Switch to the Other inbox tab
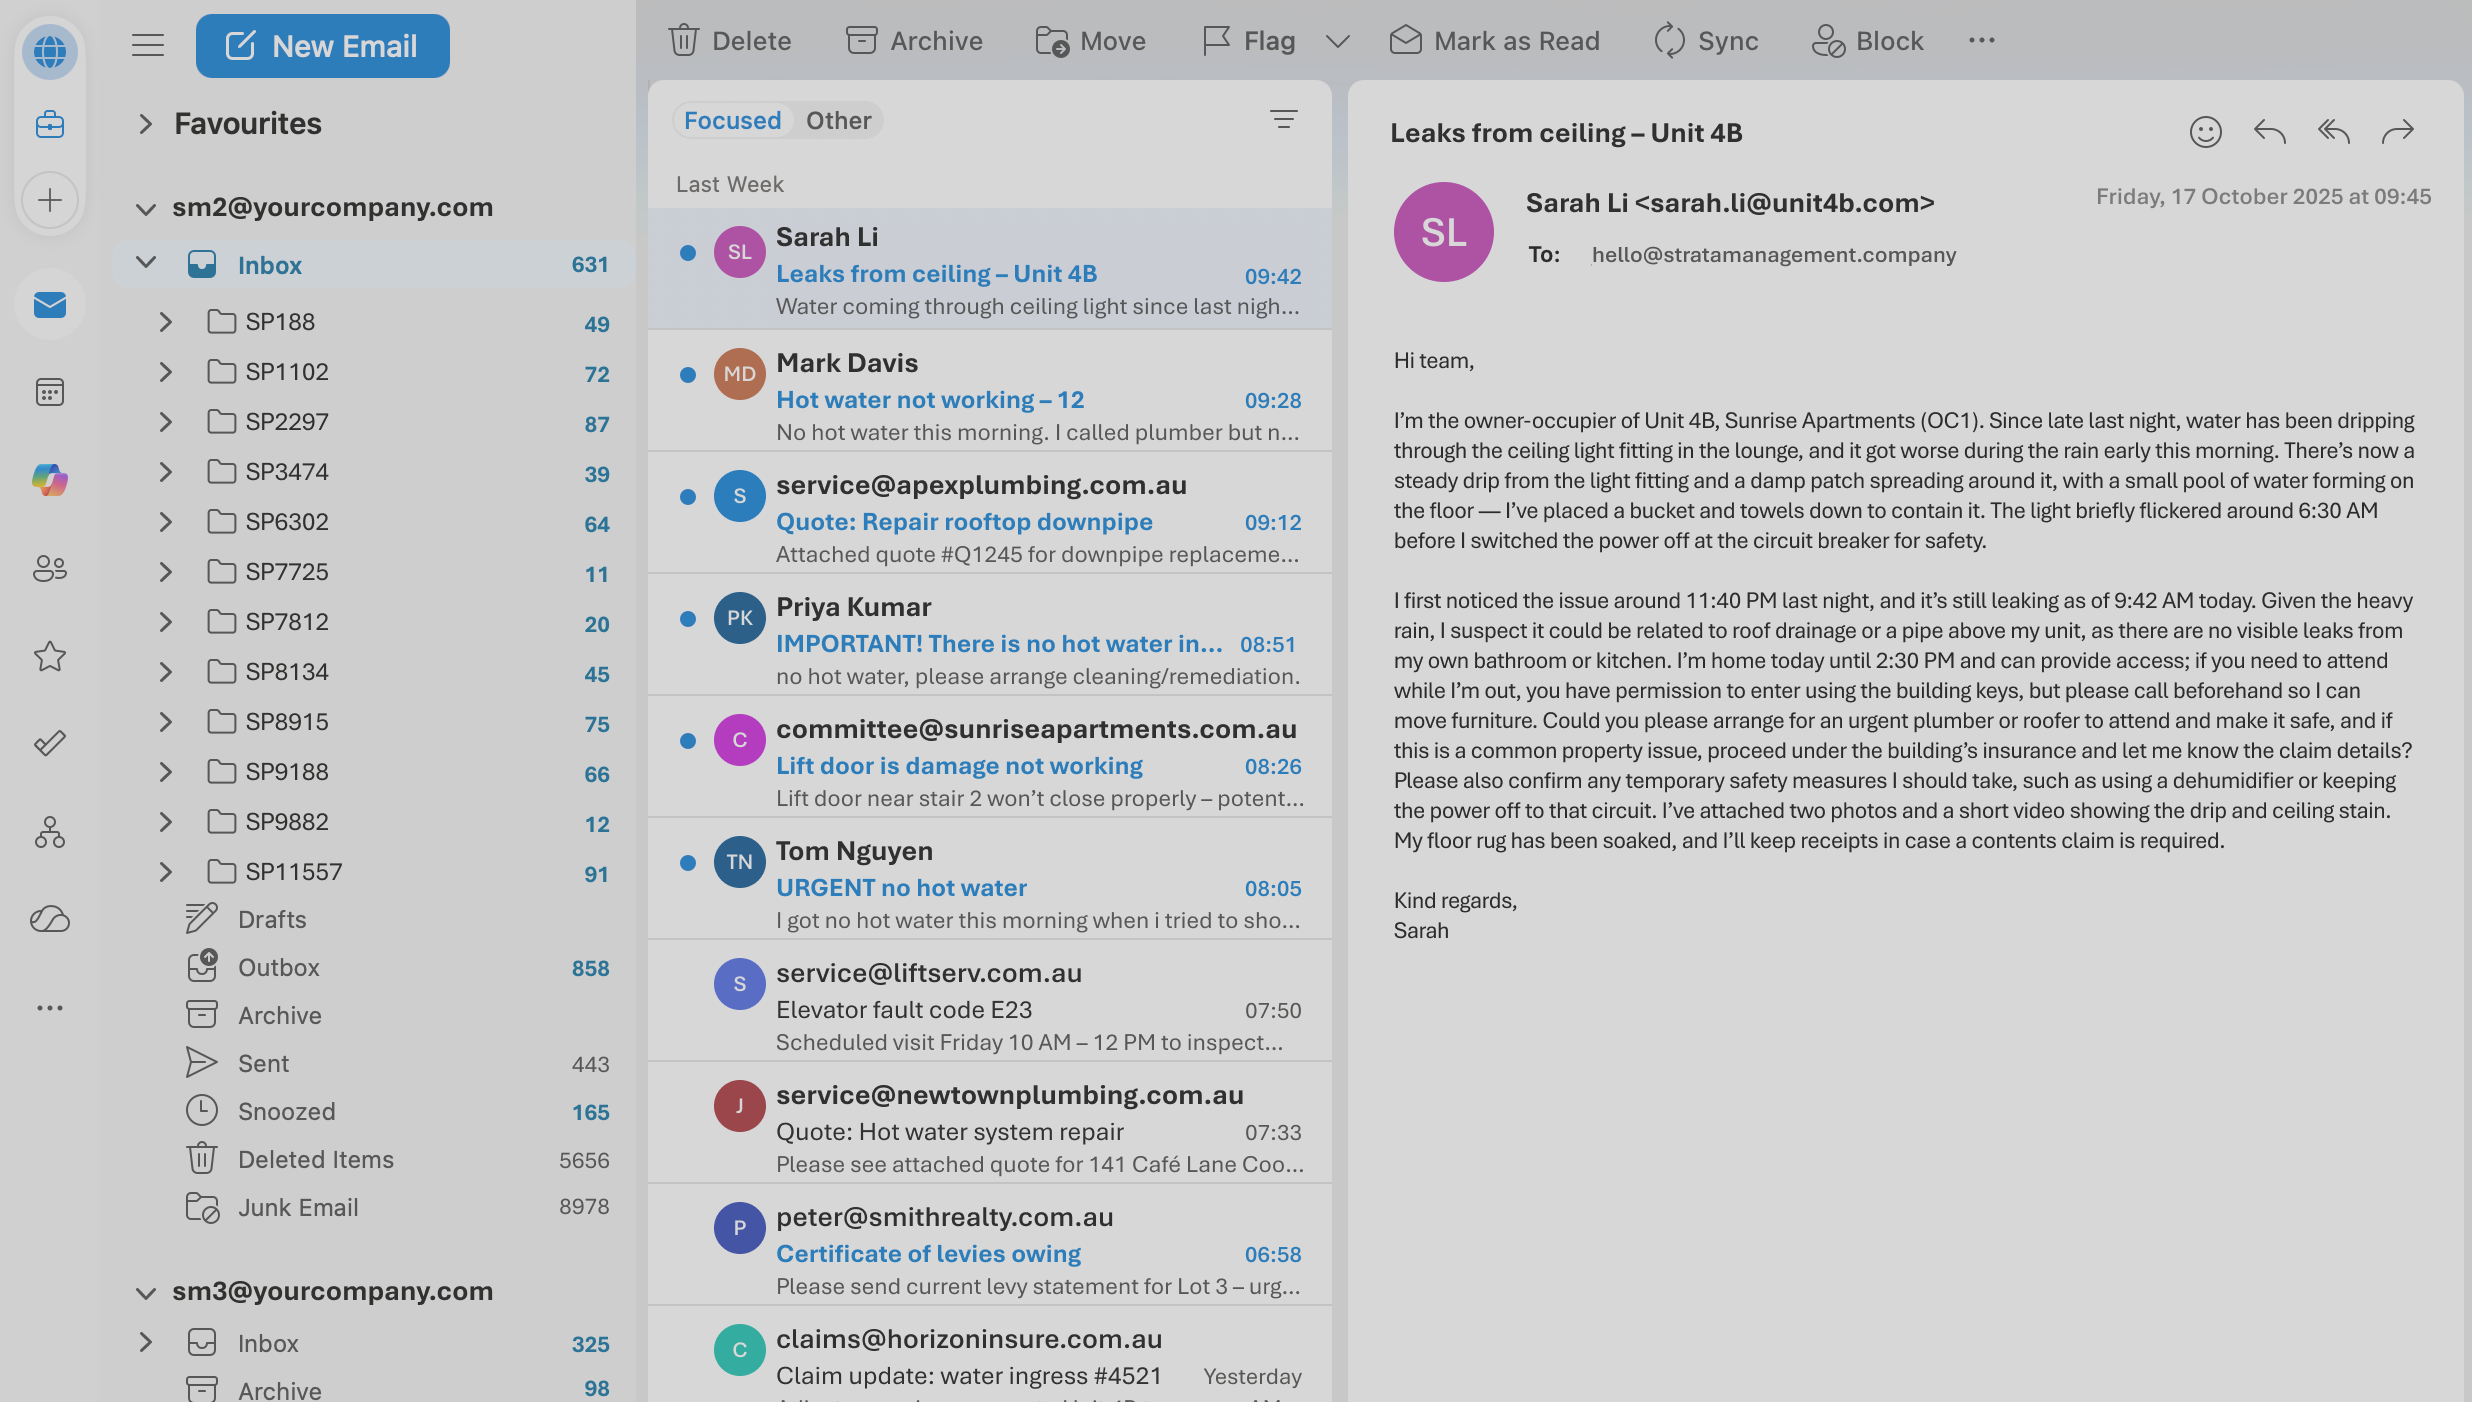The width and height of the screenshot is (2472, 1402). click(838, 120)
